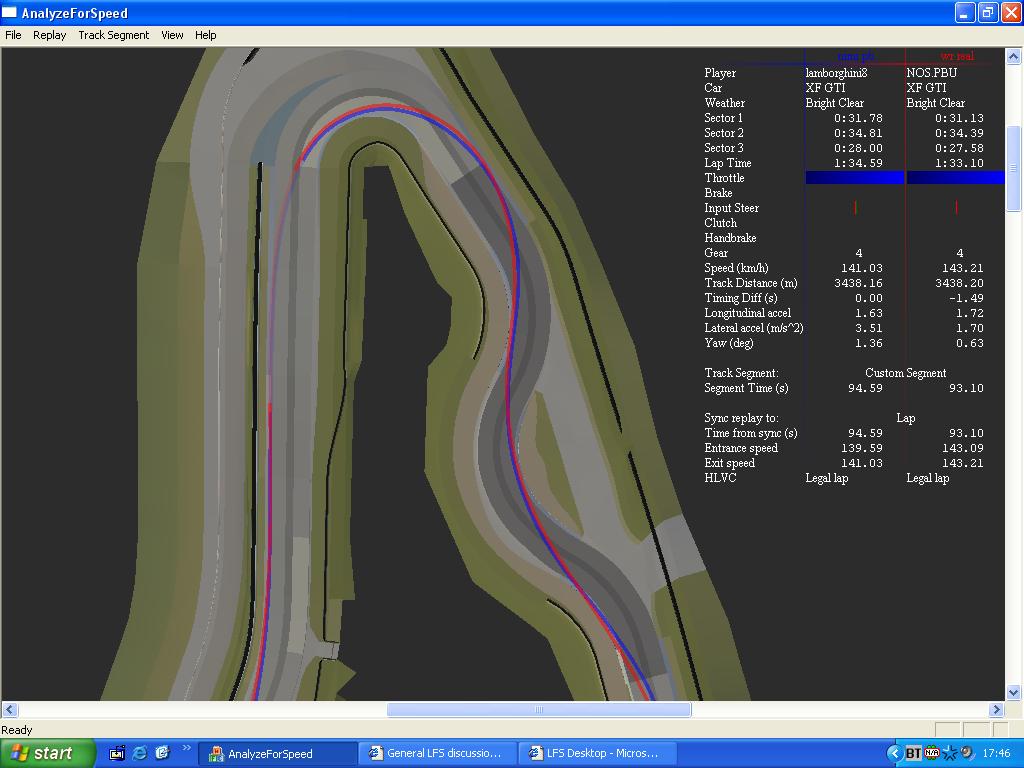1024x768 pixels.
Task: Click the Ready status bar text
Action: 16,730
